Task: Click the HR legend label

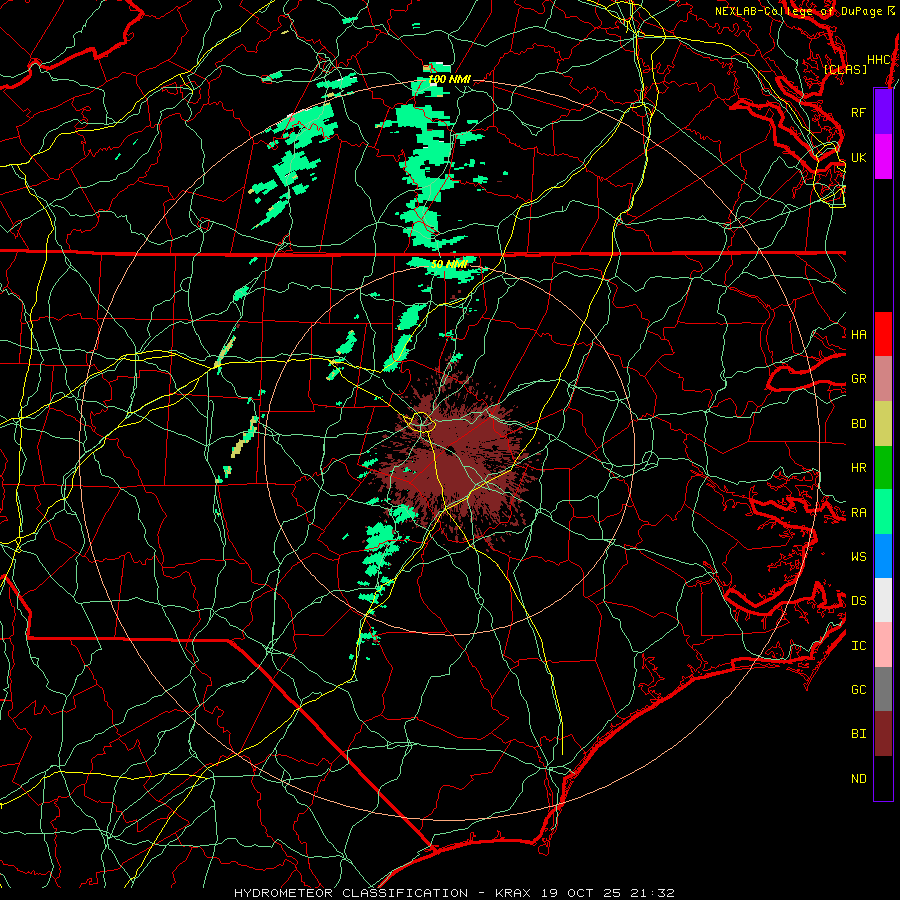Action: click(x=858, y=468)
